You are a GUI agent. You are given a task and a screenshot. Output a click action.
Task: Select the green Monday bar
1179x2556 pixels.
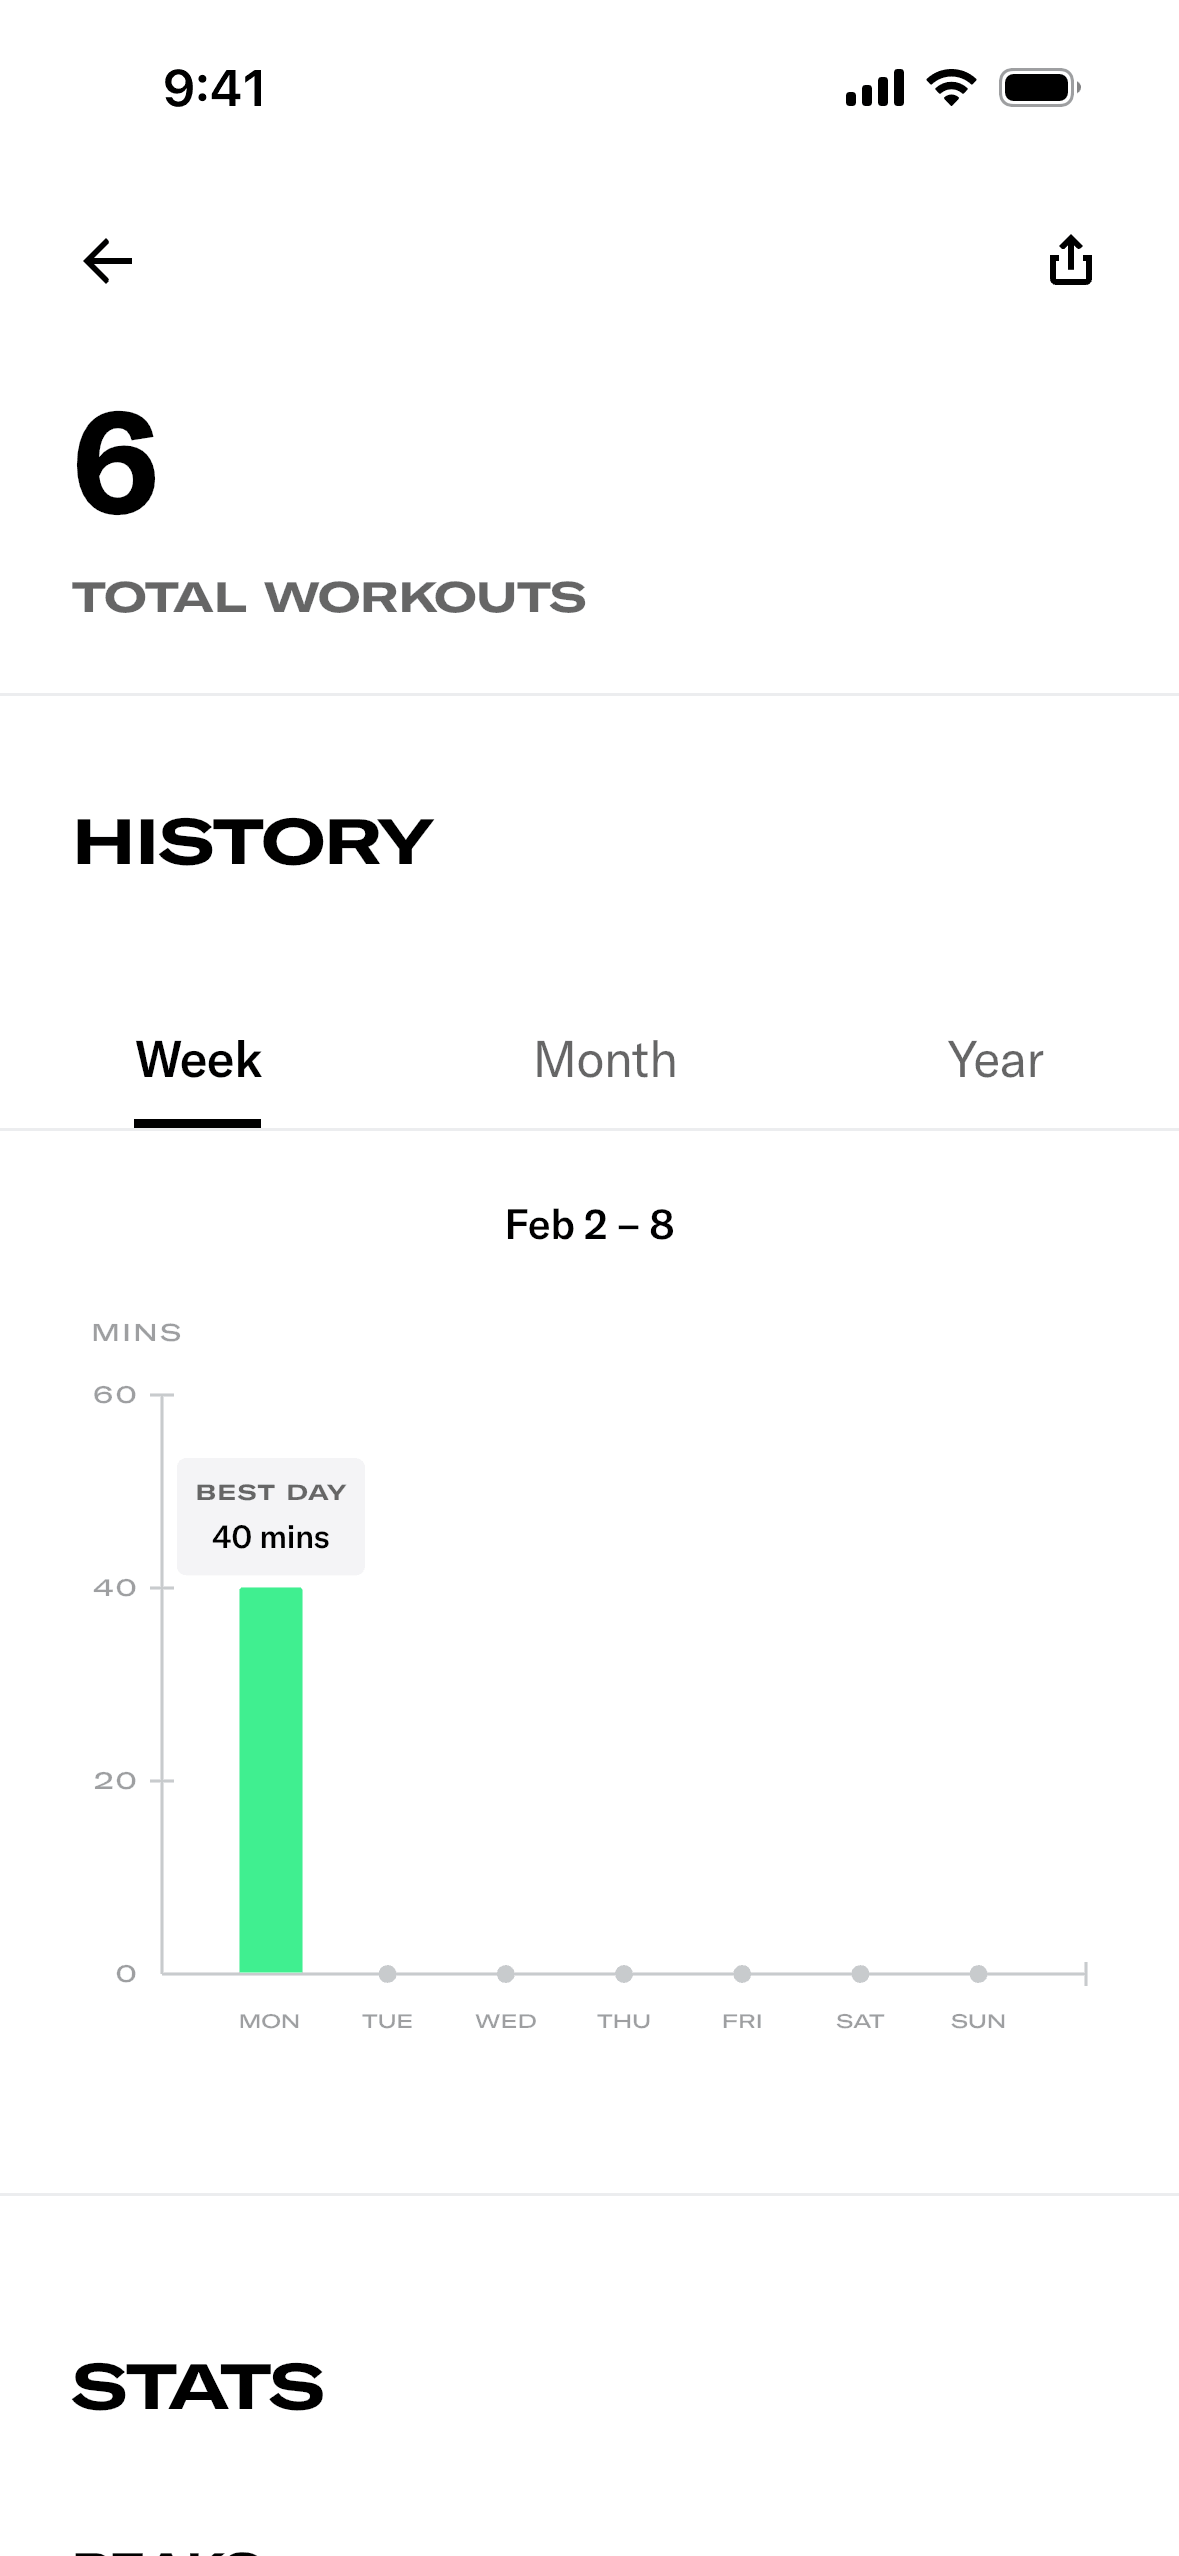[x=271, y=1780]
